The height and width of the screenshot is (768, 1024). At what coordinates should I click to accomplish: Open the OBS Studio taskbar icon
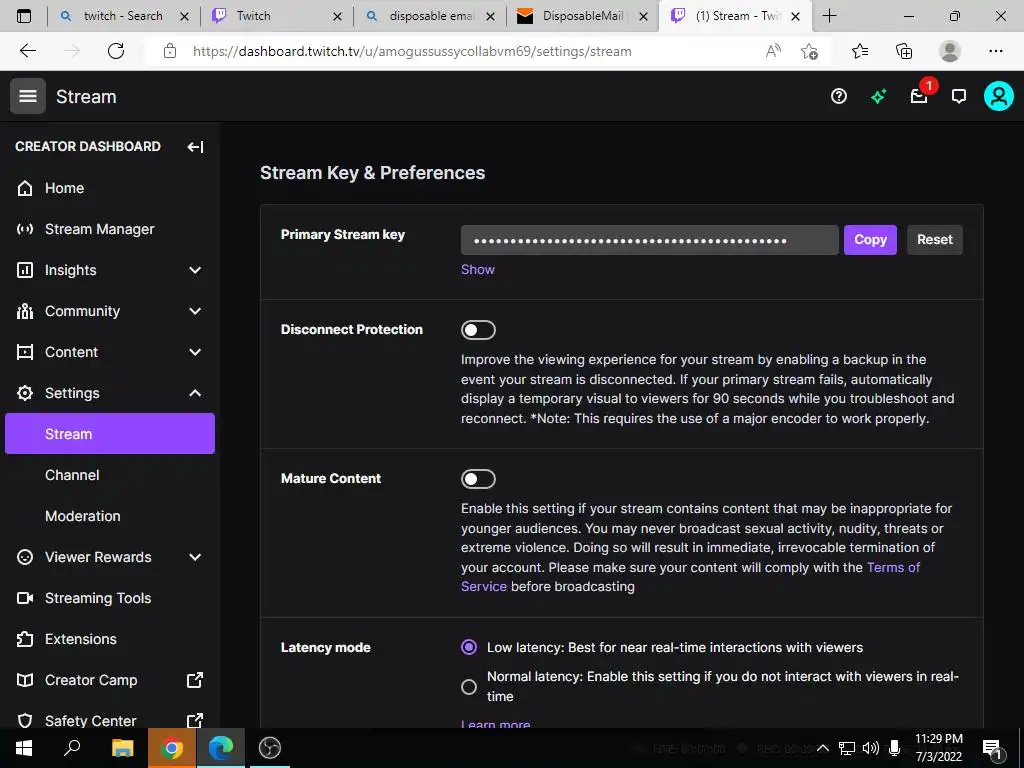[x=270, y=748]
